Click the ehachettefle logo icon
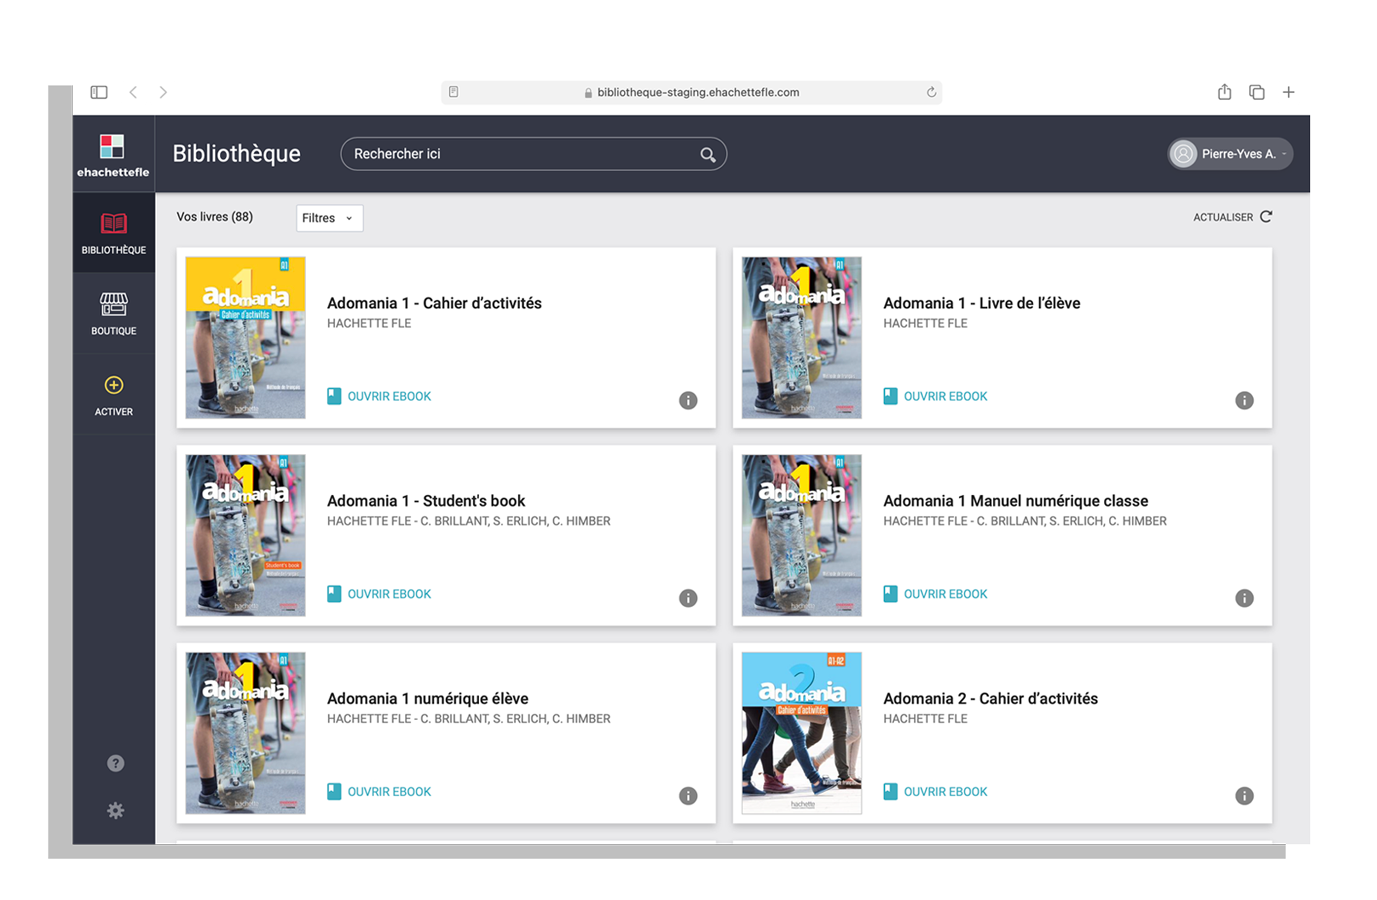The image size is (1377, 900). [112, 147]
